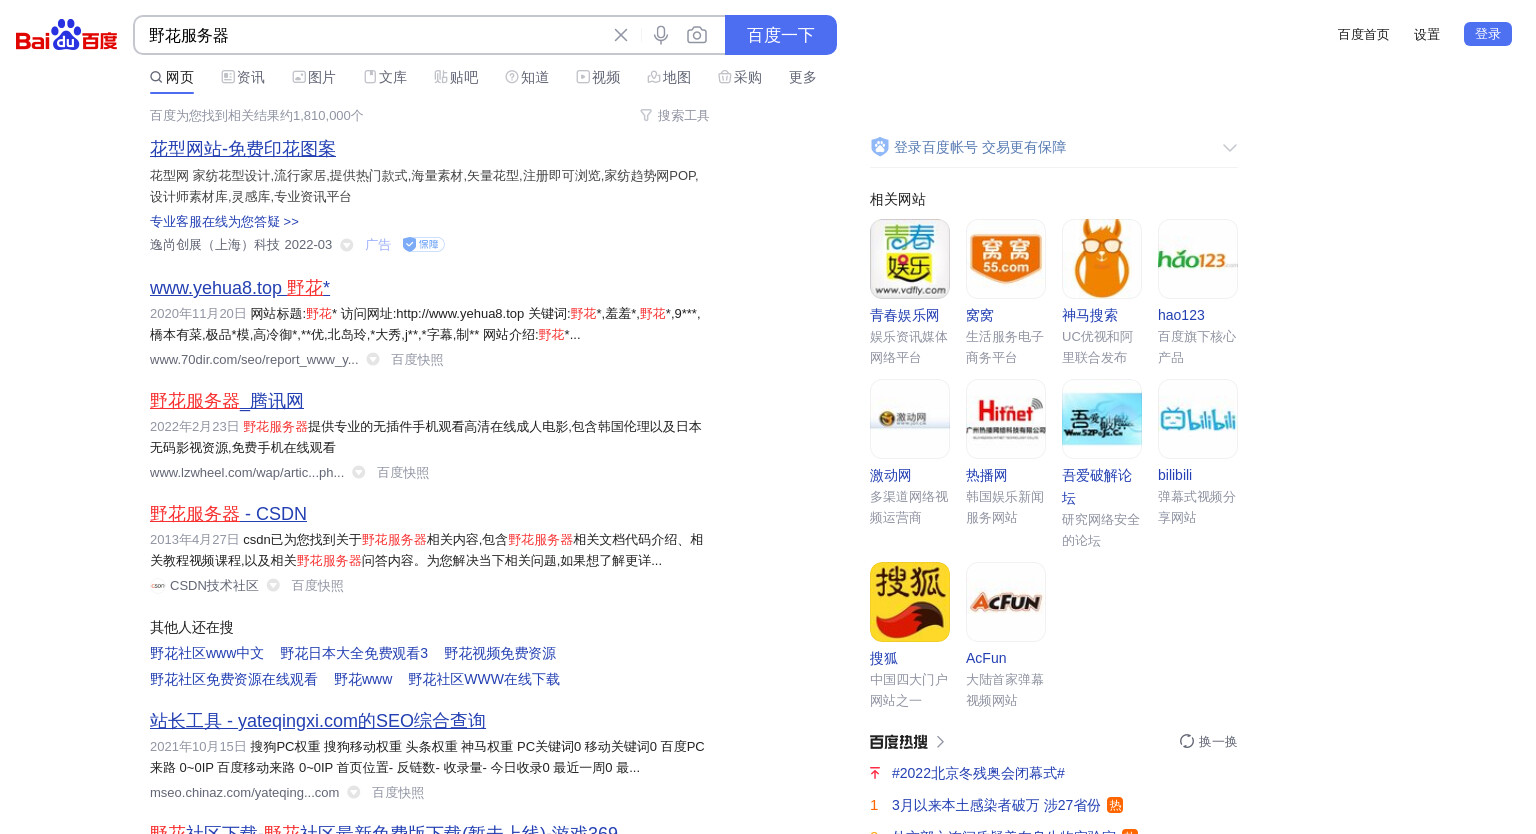The image size is (1536, 834).
Task: Click the 神马搜索 text link
Action: 1090,315
